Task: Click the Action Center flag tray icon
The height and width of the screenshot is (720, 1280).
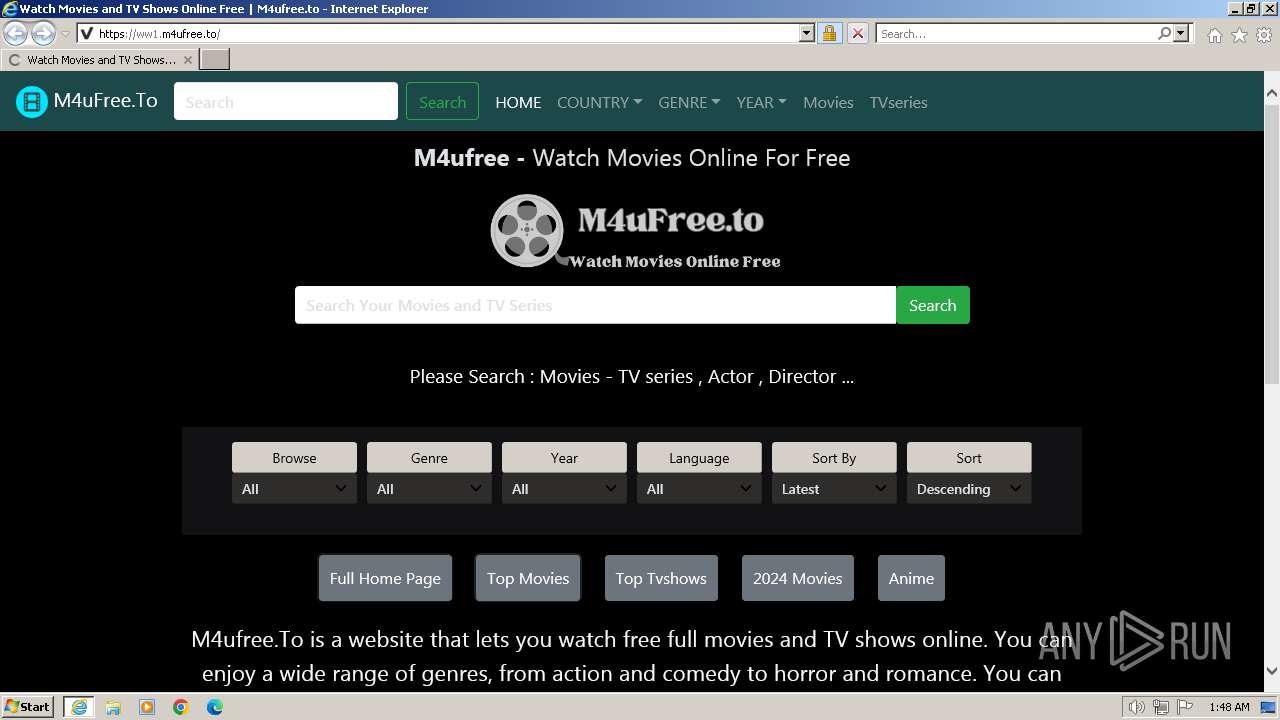Action: pyautogui.click(x=1184, y=707)
